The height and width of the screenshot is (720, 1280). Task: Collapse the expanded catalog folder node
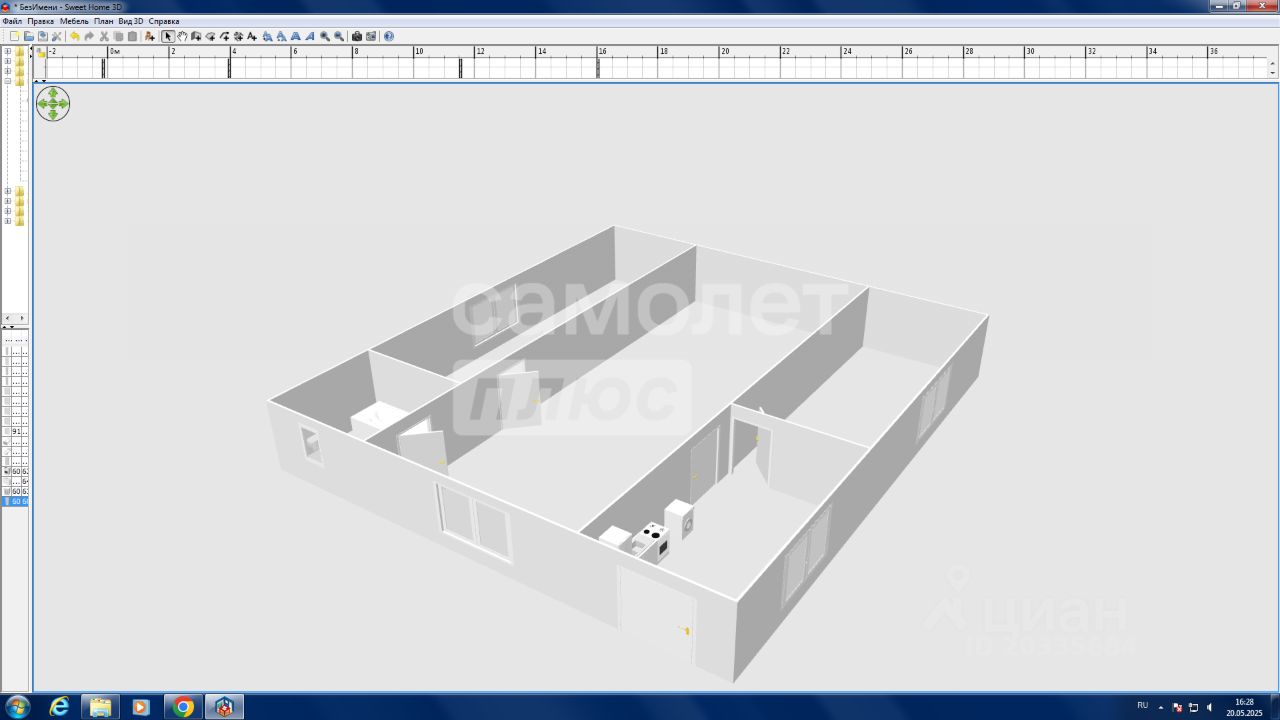tap(8, 81)
